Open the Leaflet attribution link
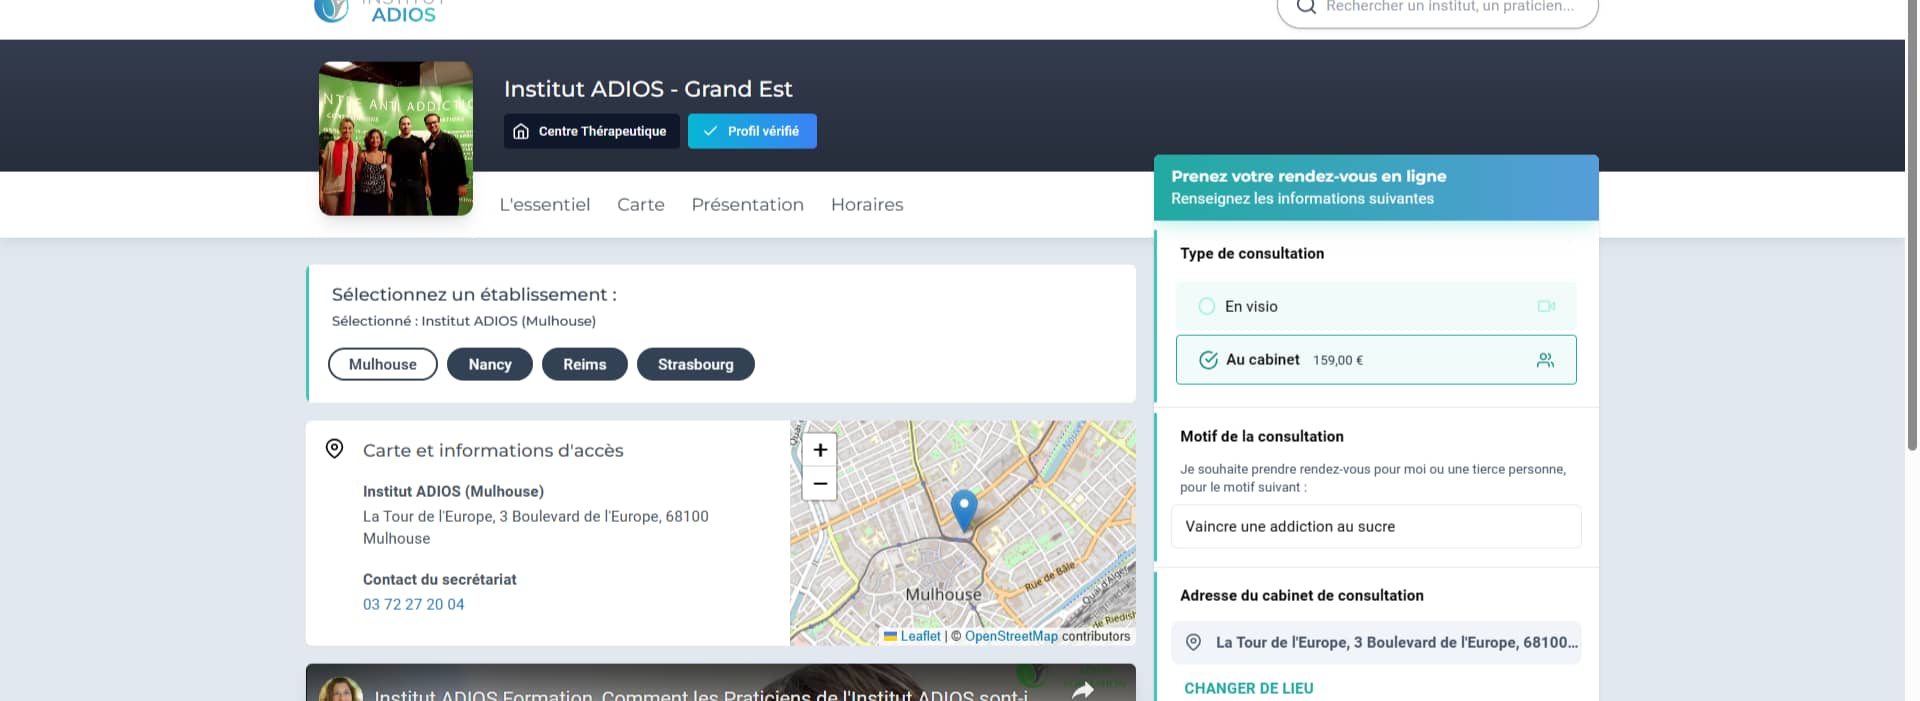Screen dimensions: 1920x701 pyautogui.click(x=920, y=636)
